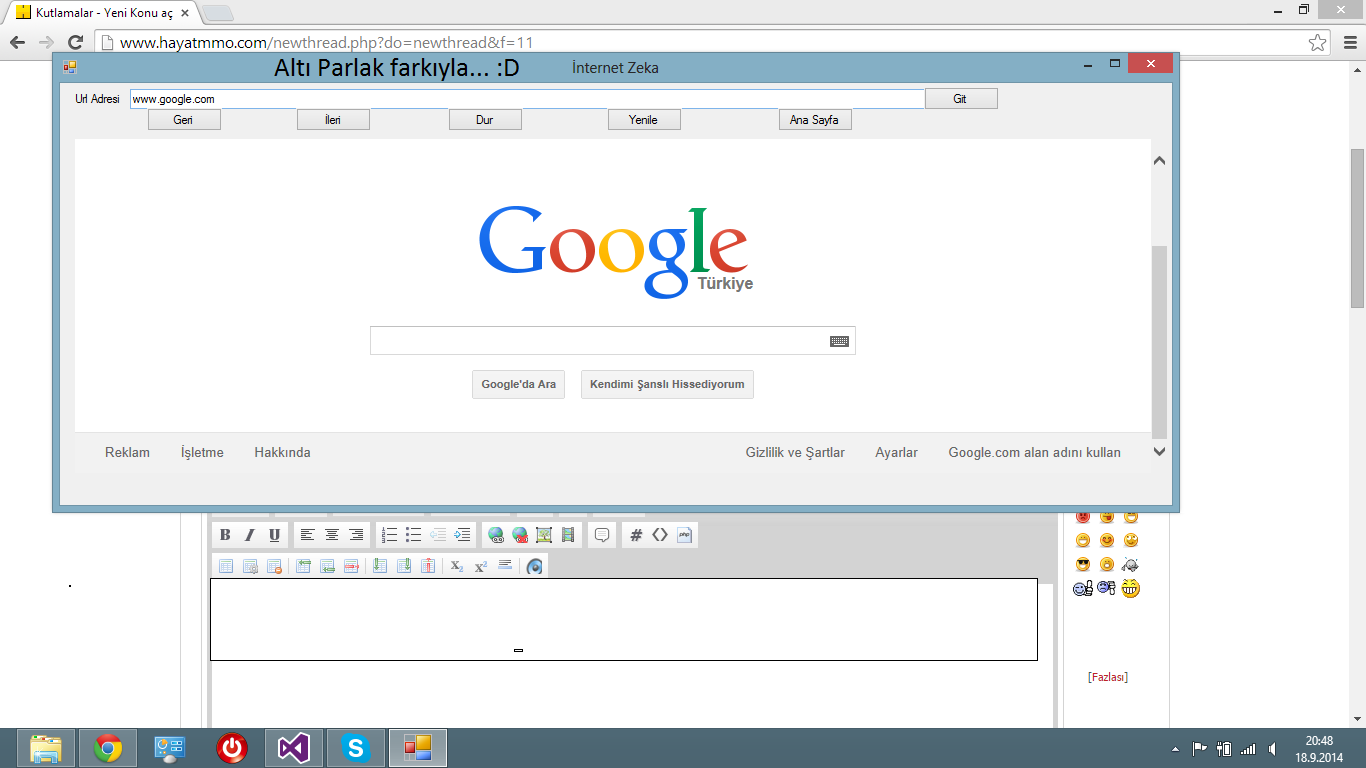This screenshot has height=768, width=1366.
Task: Open Skype from the taskbar
Action: tap(356, 748)
